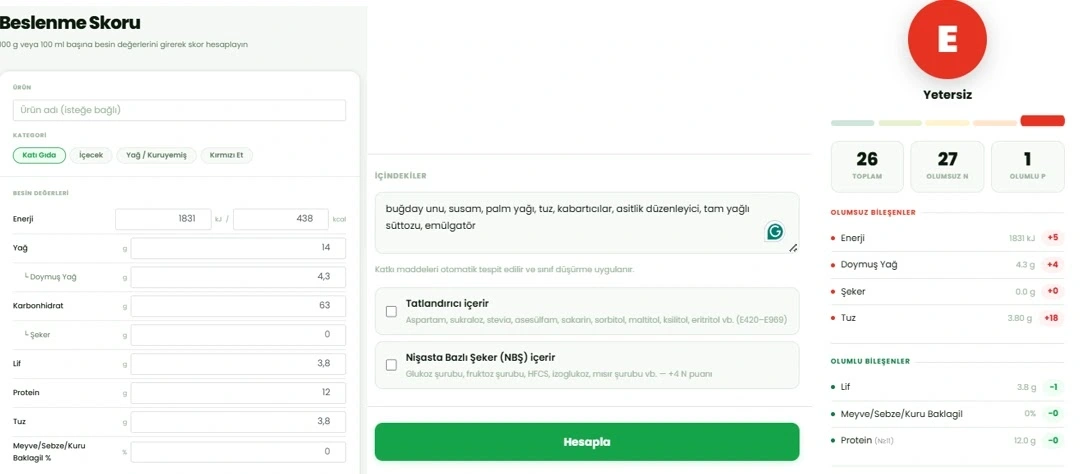The image size is (1081, 474).
Task: Check the Nişasta Bazlı Şeker (NBŞ) içerir box
Action: tap(391, 365)
